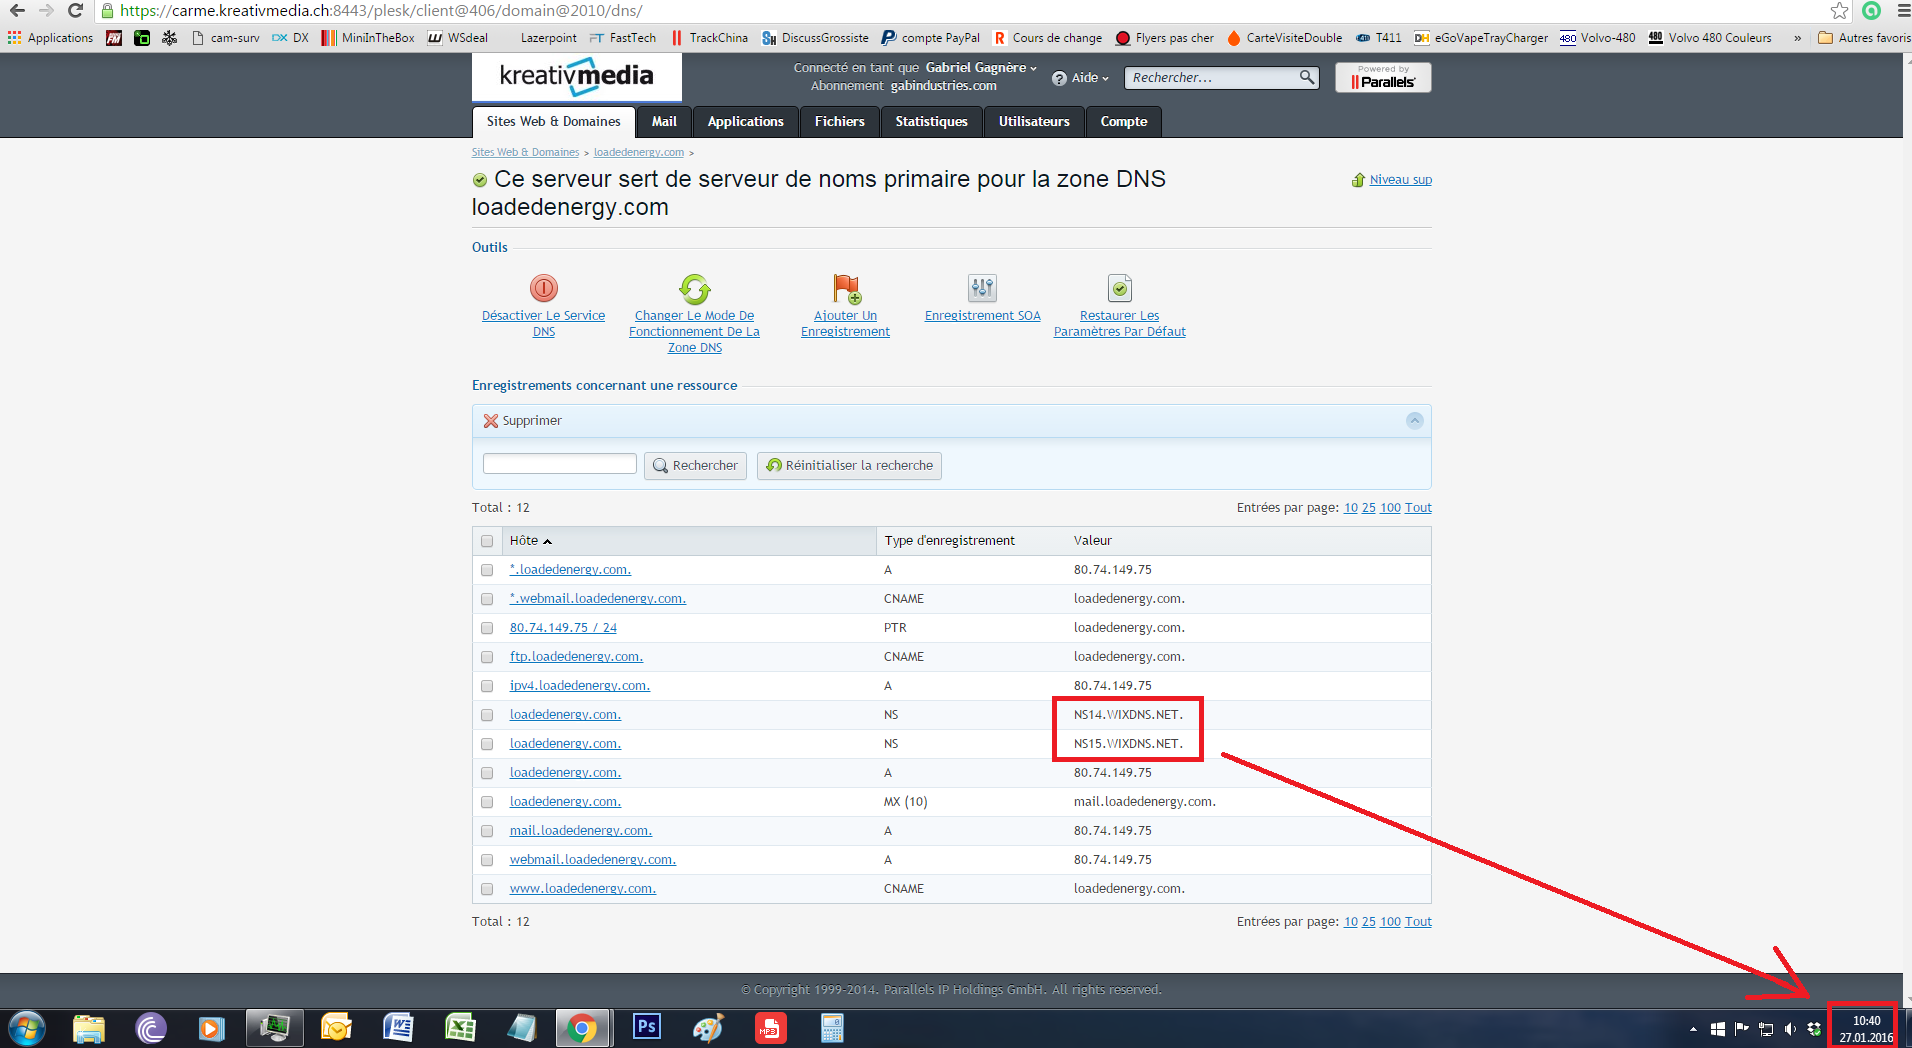Click the Ajouter Un Enregistrement flag icon

tap(846, 289)
